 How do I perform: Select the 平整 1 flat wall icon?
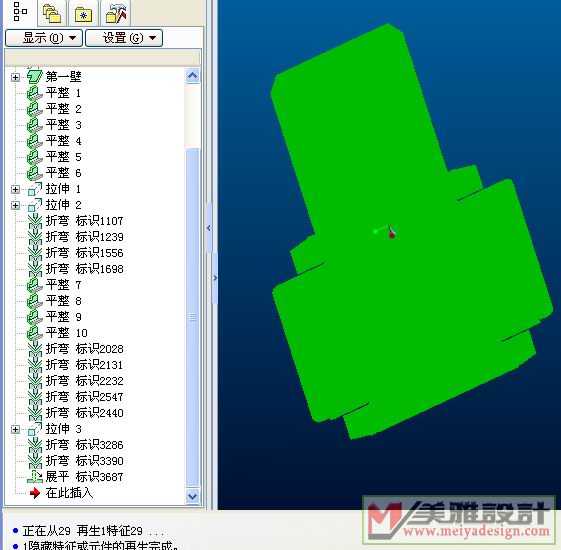tap(35, 93)
